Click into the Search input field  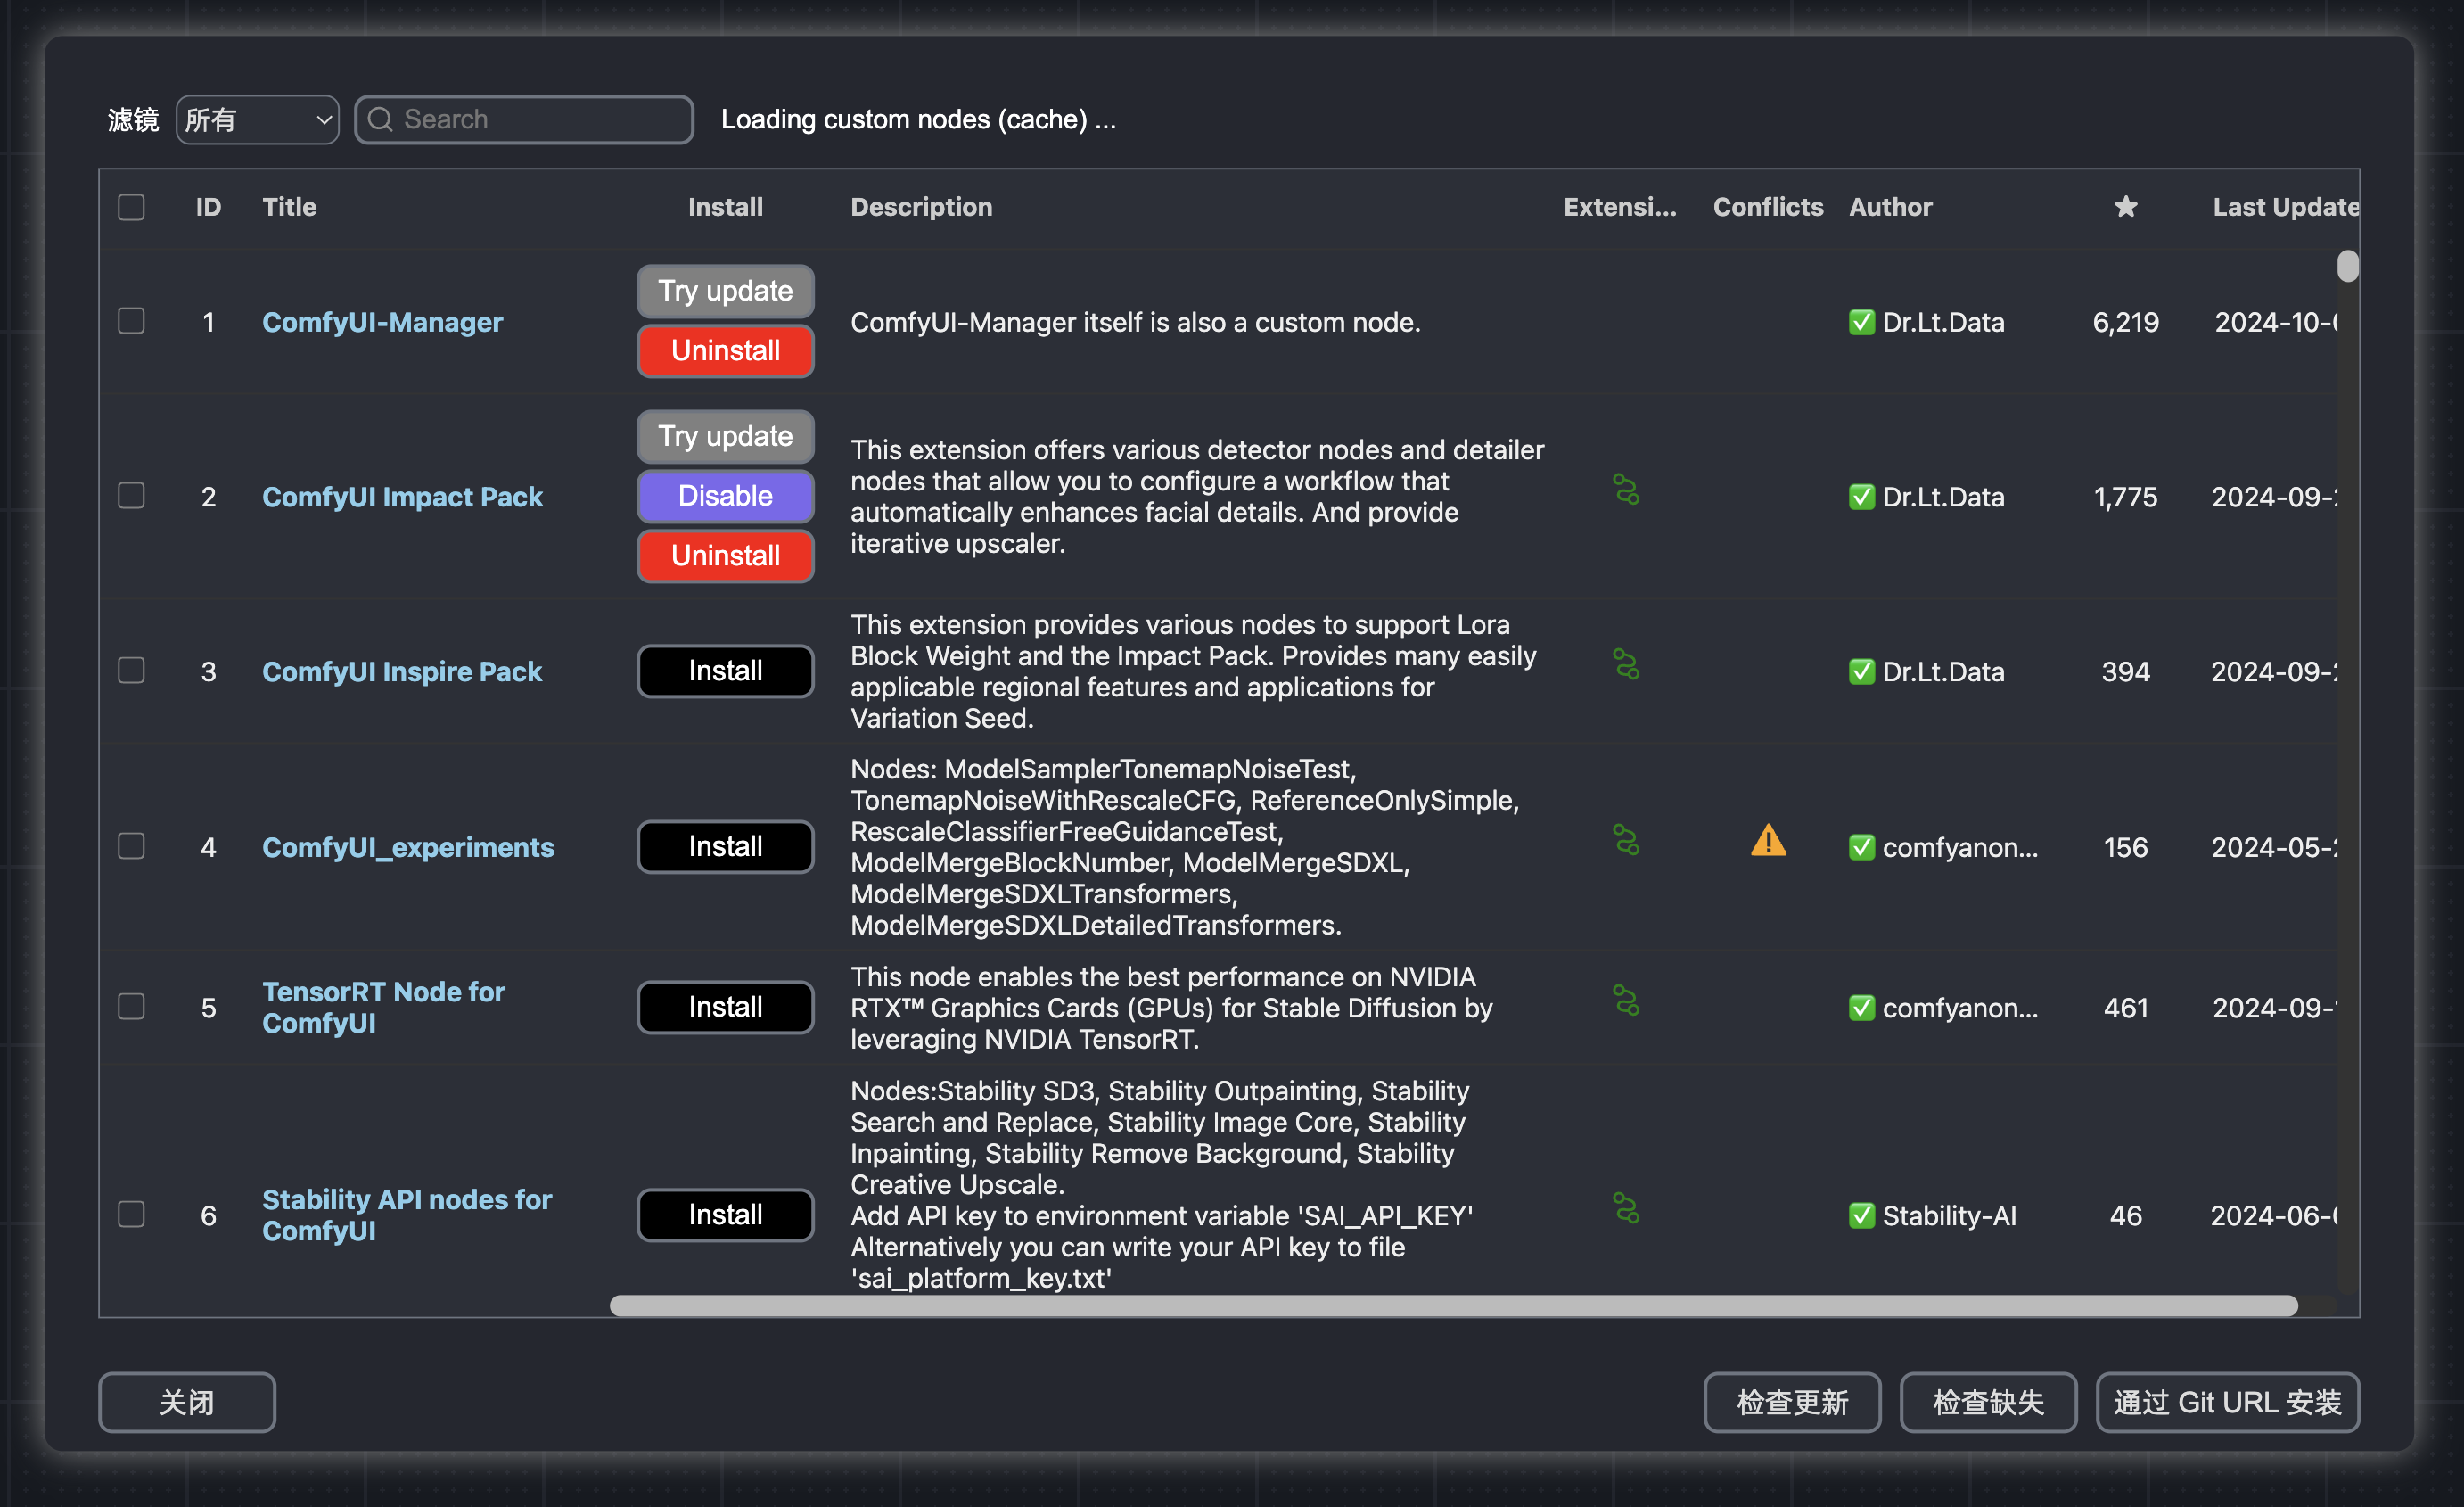[x=540, y=120]
